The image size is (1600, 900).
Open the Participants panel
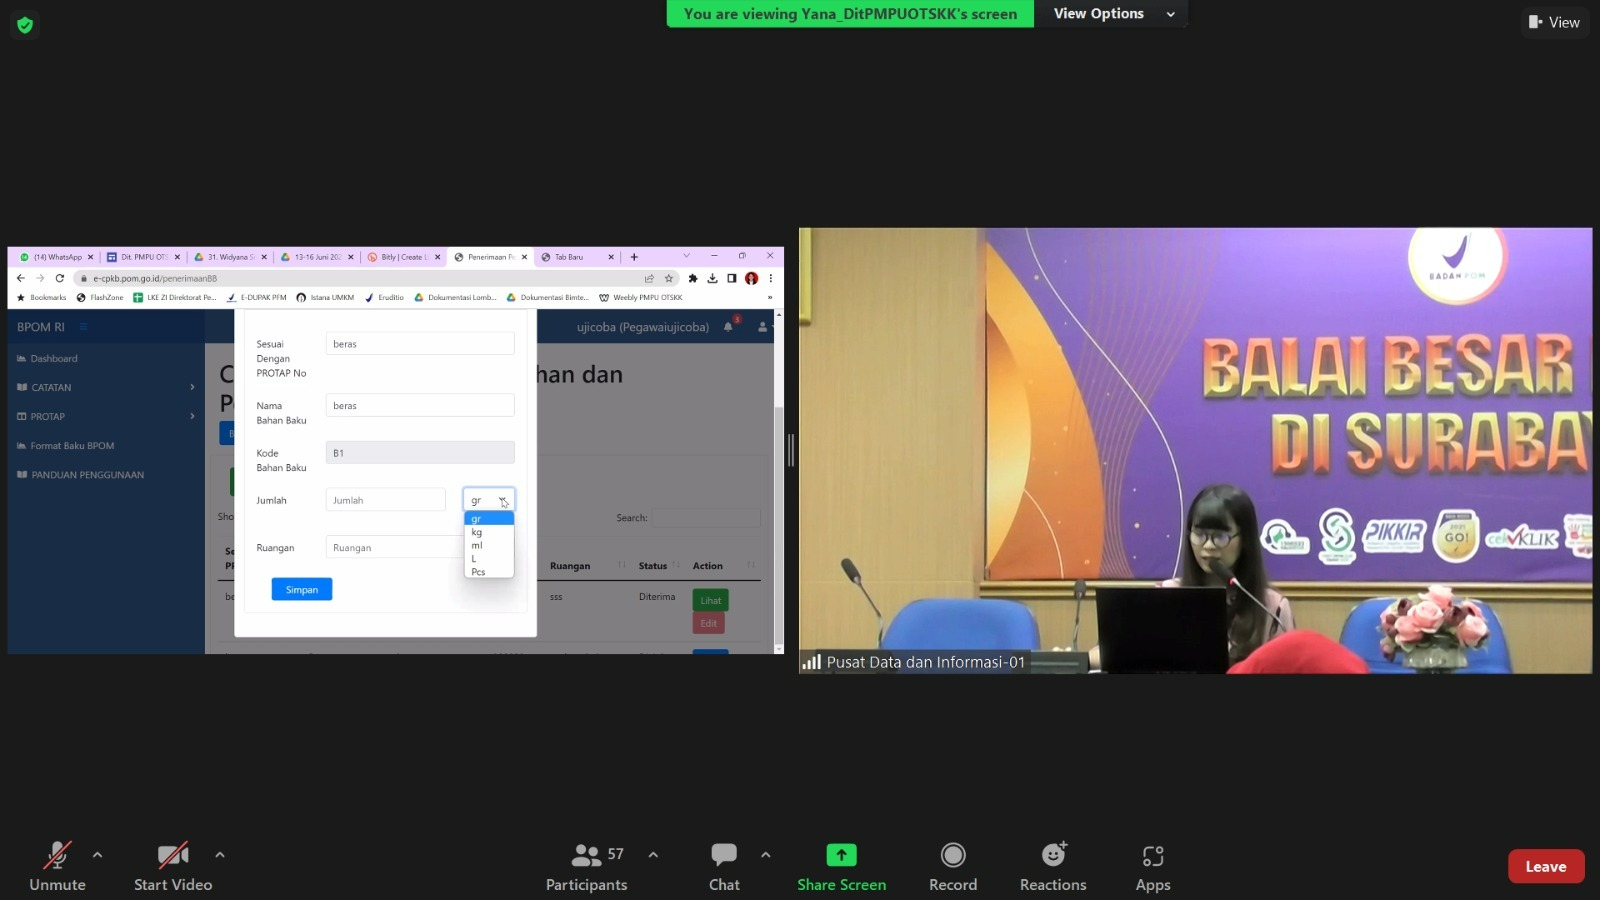click(x=586, y=867)
